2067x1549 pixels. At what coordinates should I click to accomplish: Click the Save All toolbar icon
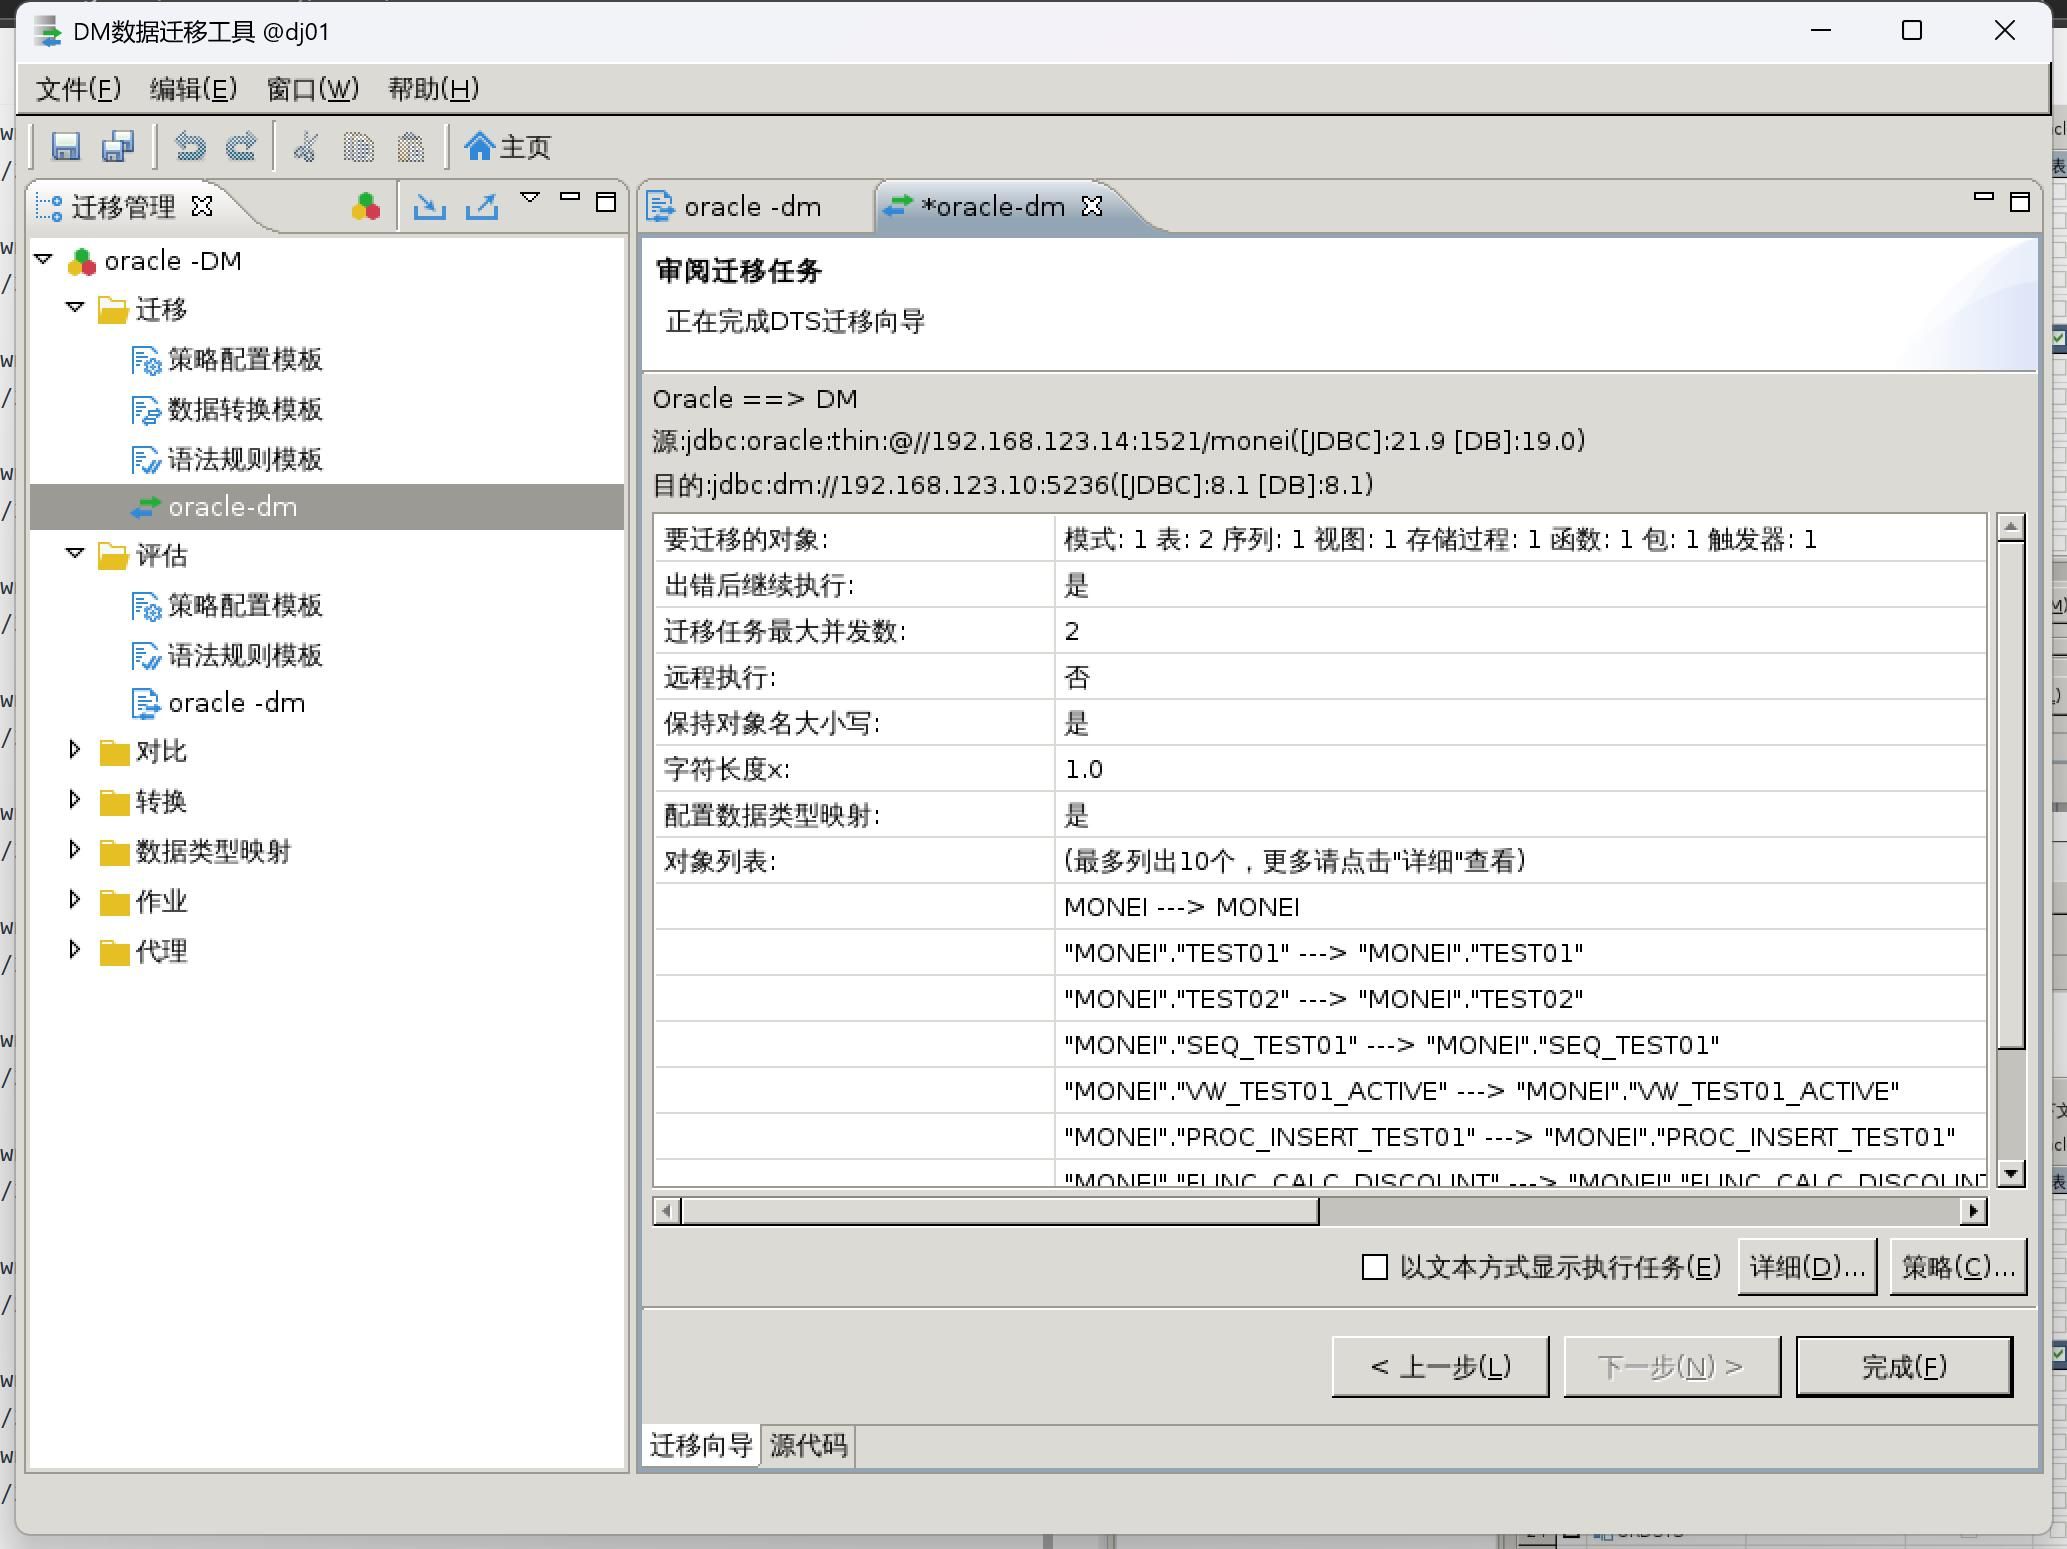click(x=119, y=147)
